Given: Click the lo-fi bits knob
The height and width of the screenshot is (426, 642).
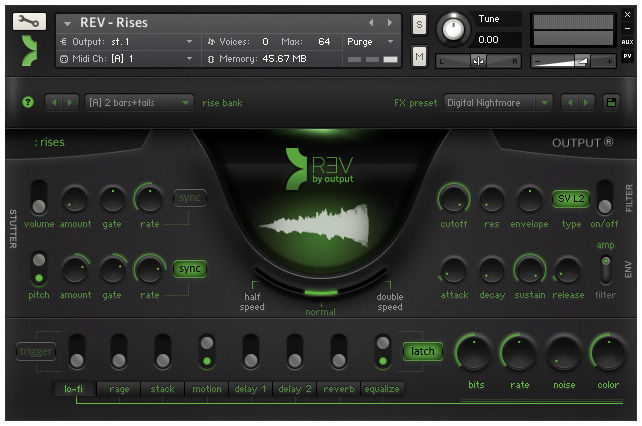Looking at the screenshot, I should (474, 353).
